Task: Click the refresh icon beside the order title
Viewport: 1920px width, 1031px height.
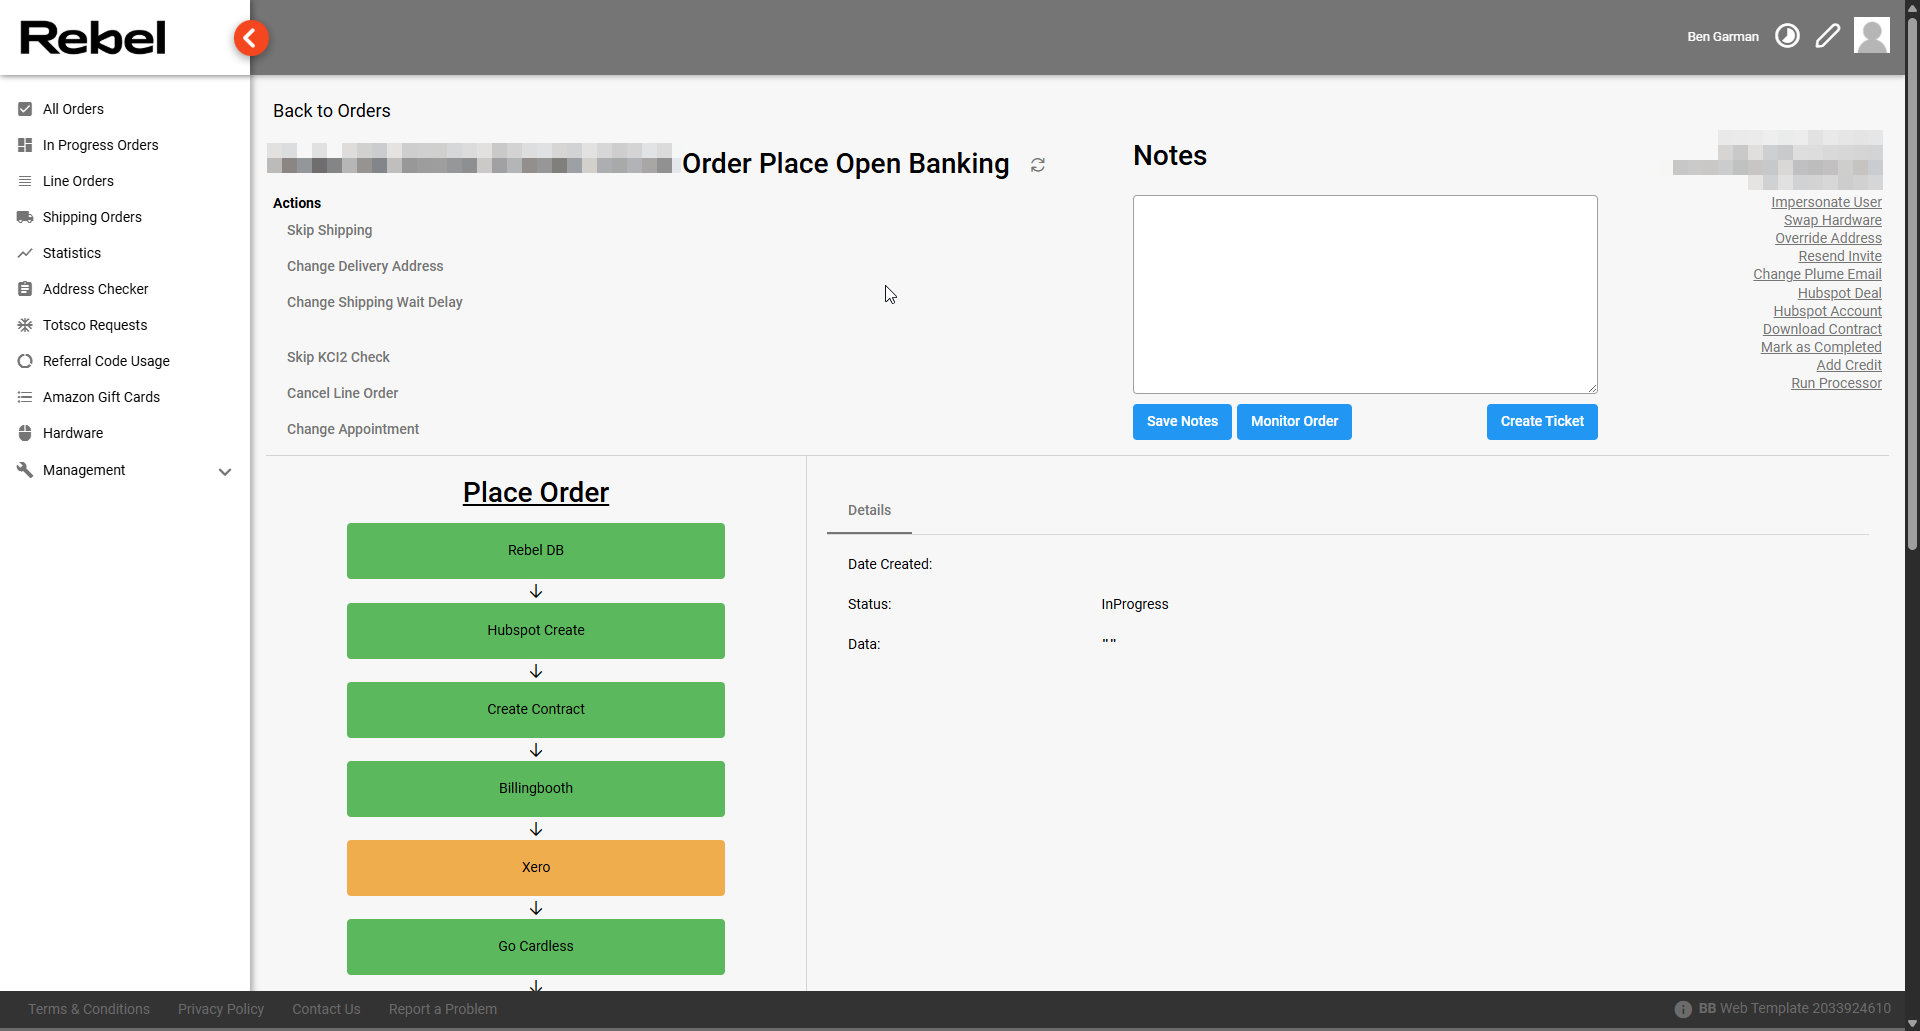Action: click(1038, 165)
